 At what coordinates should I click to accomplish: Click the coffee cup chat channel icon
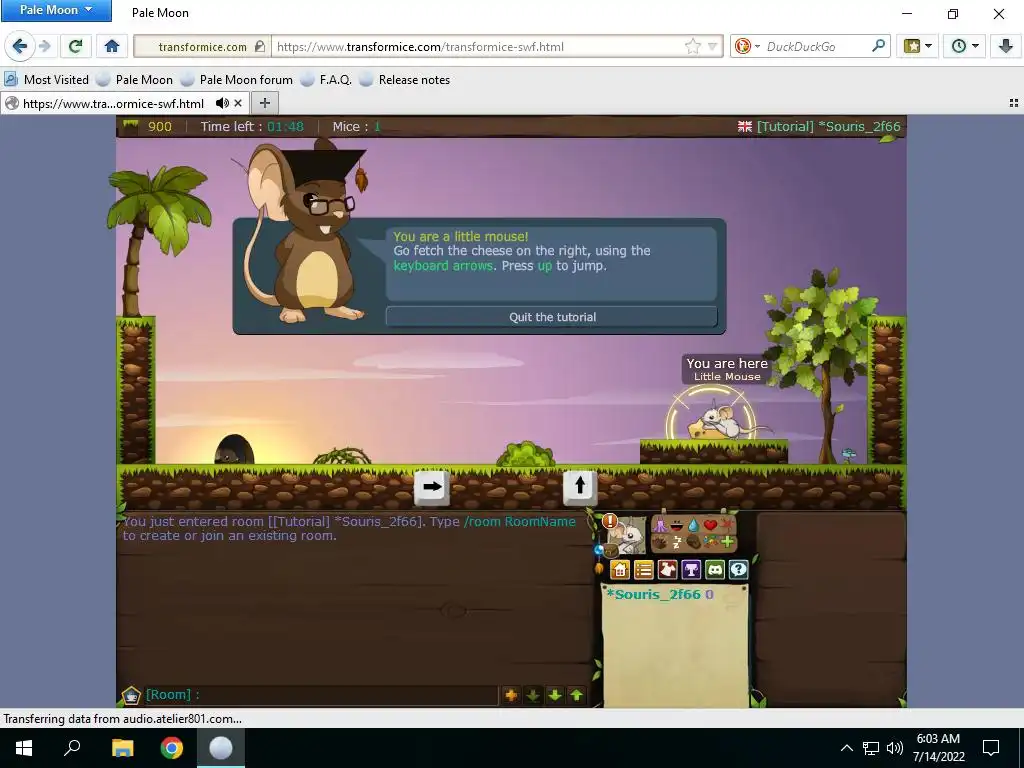[x=131, y=695]
